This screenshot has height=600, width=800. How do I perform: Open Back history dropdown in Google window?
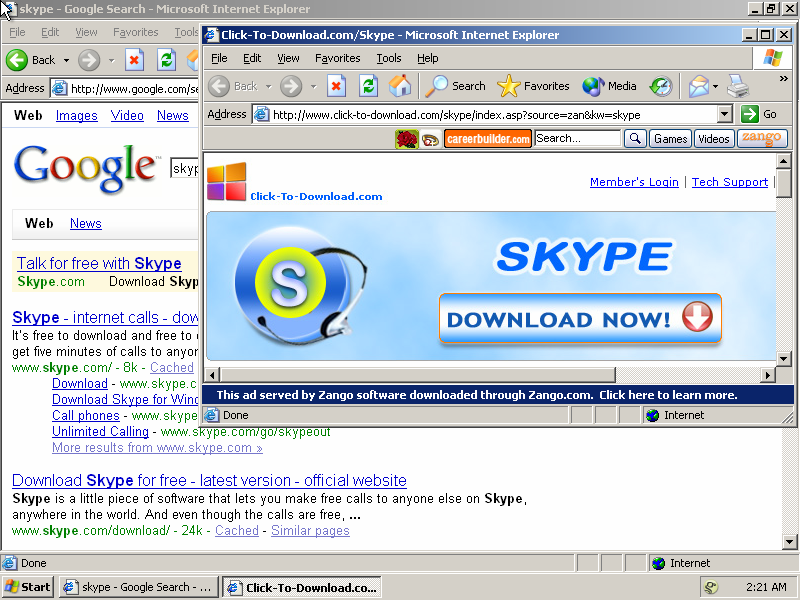(66, 60)
